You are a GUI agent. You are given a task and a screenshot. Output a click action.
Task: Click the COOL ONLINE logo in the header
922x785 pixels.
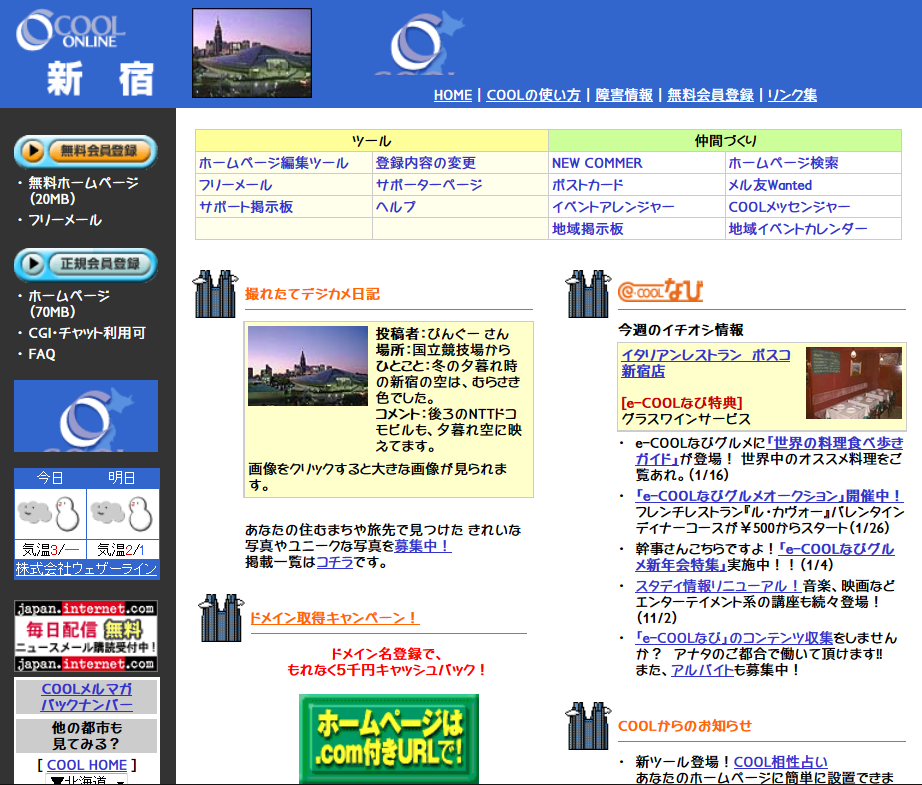70,30
